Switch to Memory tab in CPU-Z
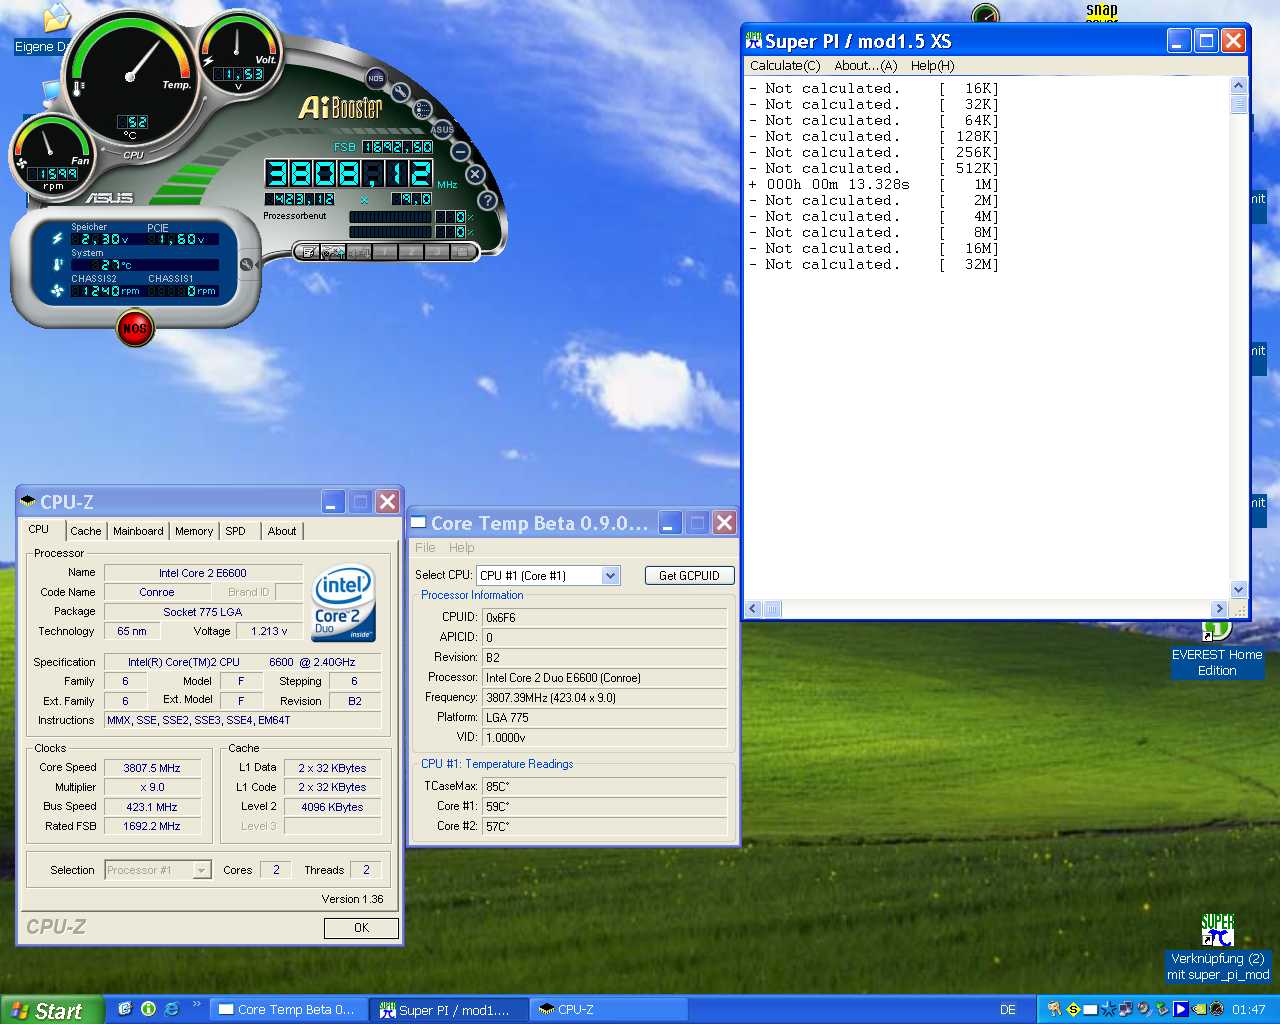Viewport: 1280px width, 1024px height. [x=194, y=531]
